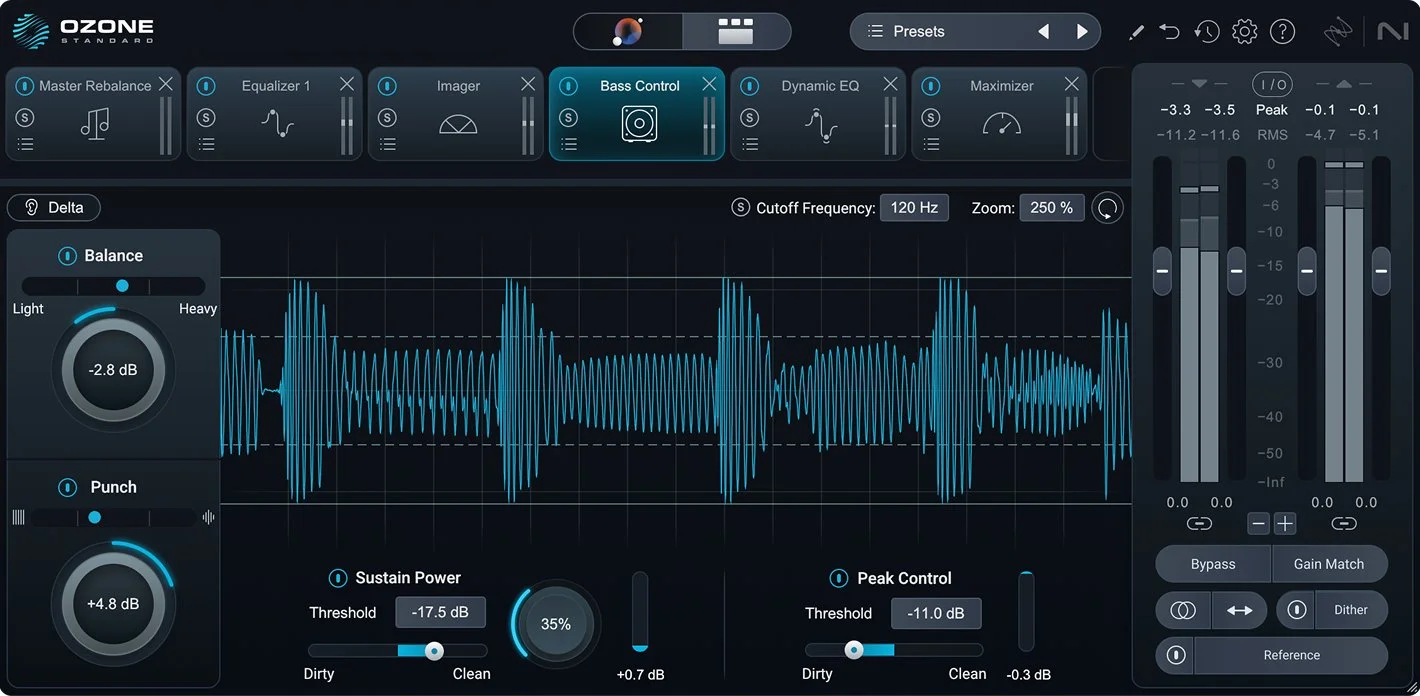Enable the Bypass button

coord(1213,563)
